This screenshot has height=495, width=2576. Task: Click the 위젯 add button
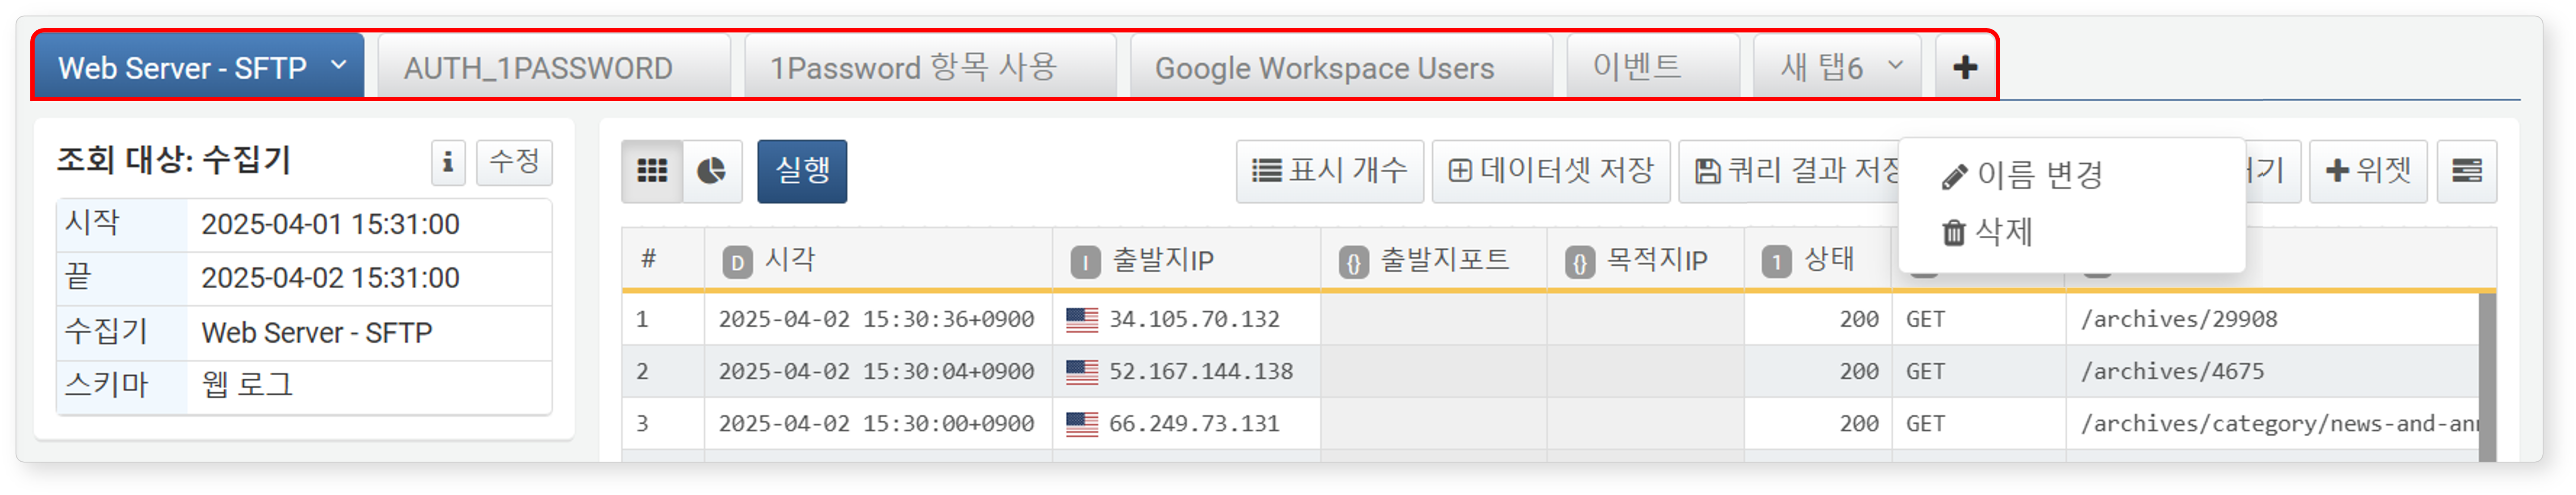(2368, 171)
